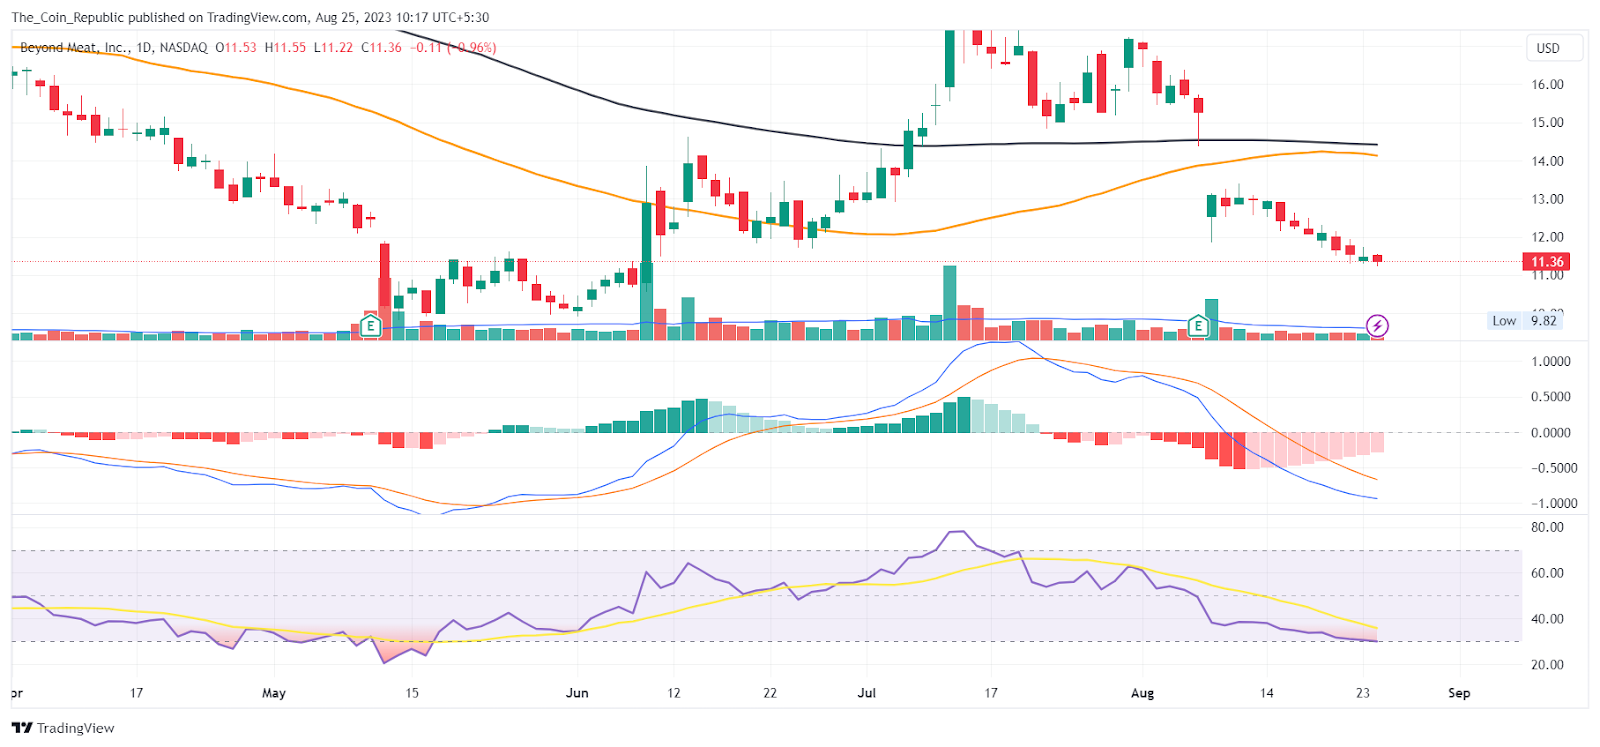Image resolution: width=1600 pixels, height=747 pixels.
Task: Click the last red candlestick at 11.36
Action: pyautogui.click(x=1377, y=259)
